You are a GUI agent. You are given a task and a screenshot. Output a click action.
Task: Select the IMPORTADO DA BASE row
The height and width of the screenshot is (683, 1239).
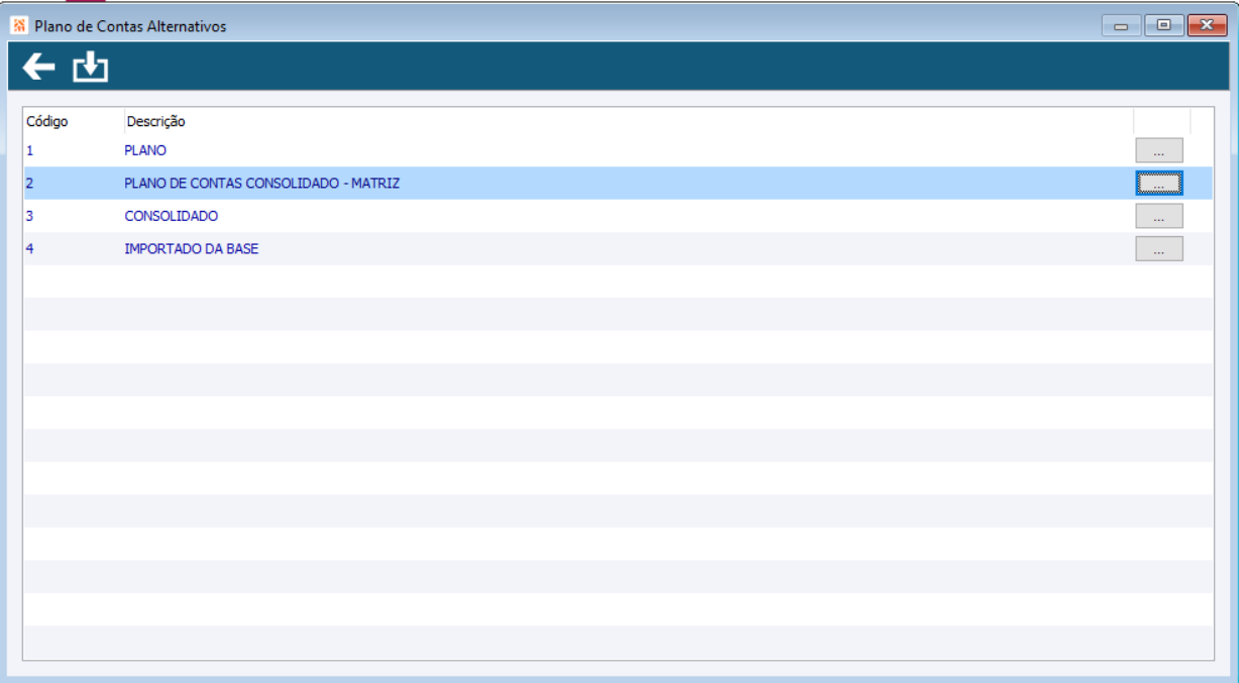[618, 249]
